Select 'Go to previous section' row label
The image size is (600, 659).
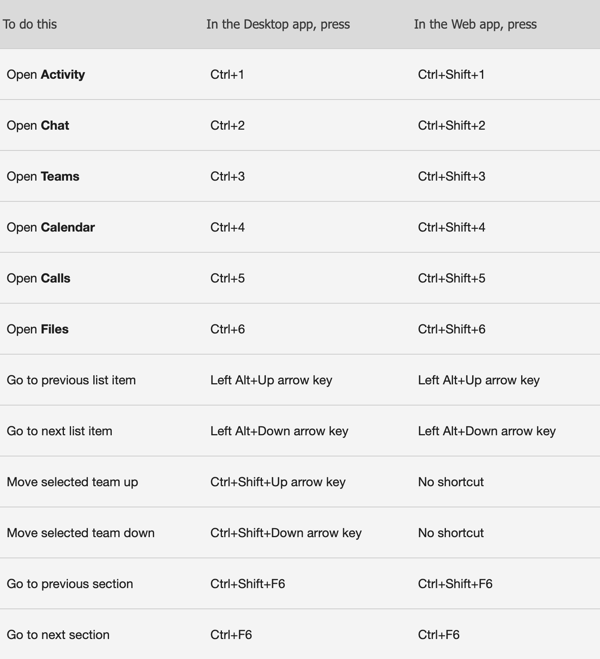coord(70,584)
